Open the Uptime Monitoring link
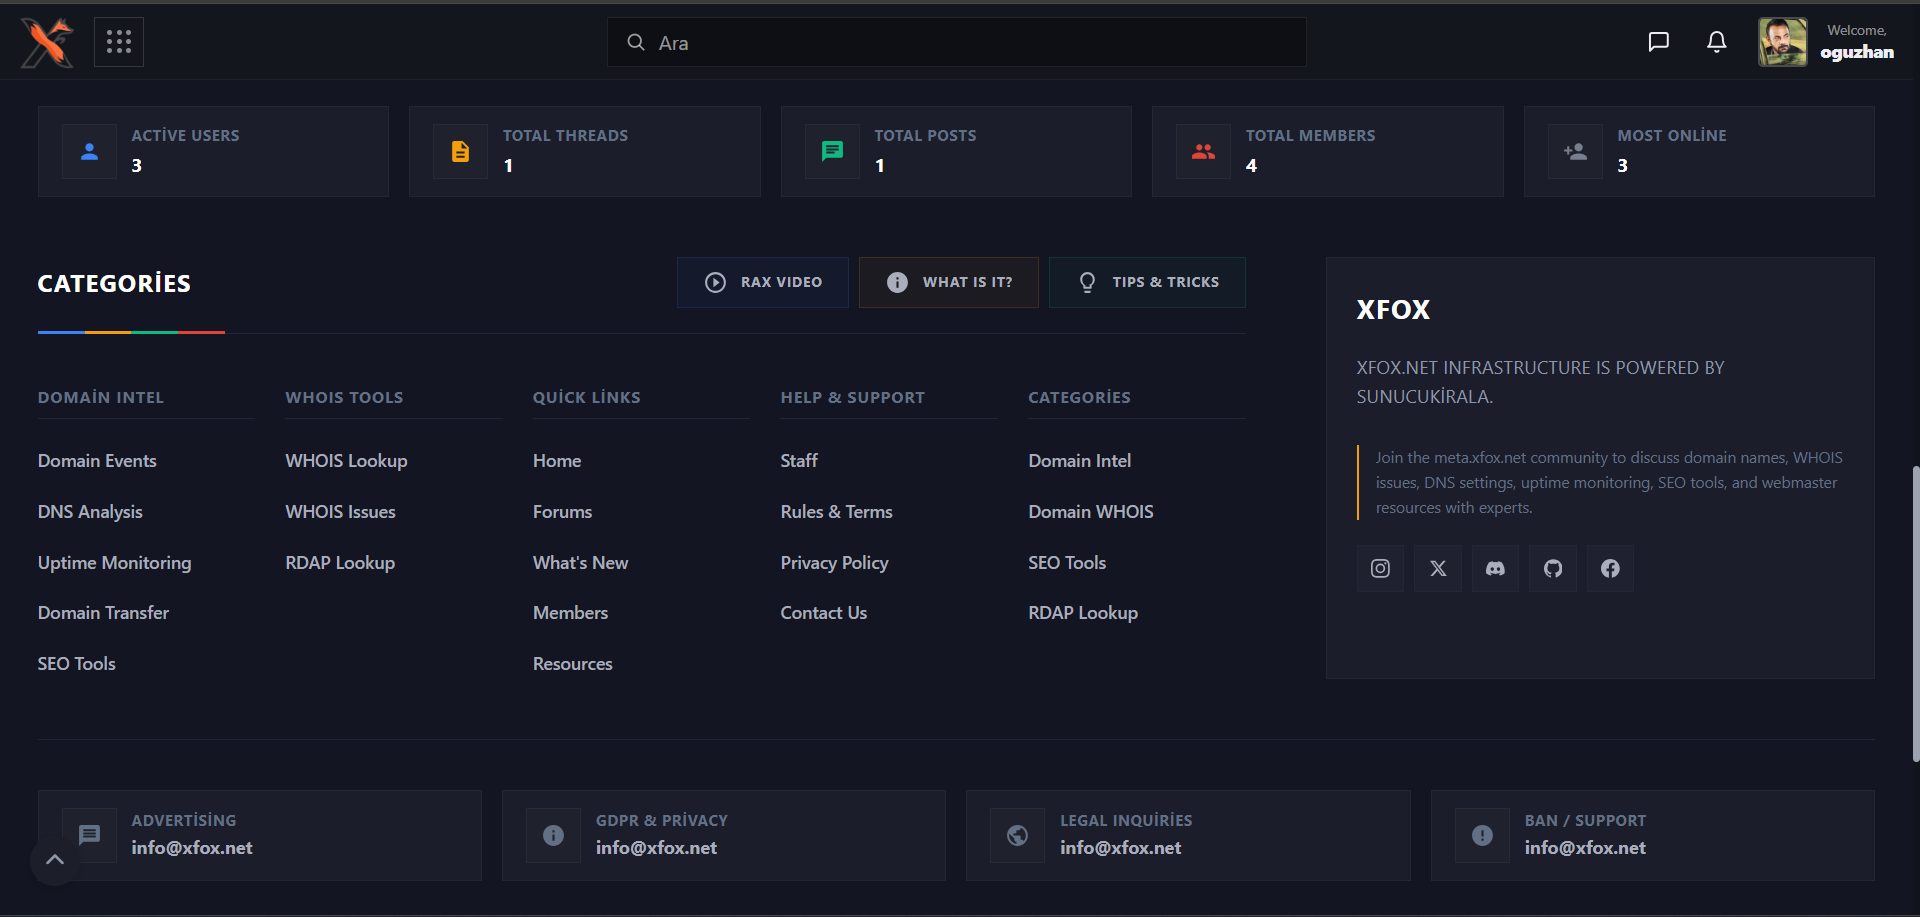1920x917 pixels. tap(114, 563)
